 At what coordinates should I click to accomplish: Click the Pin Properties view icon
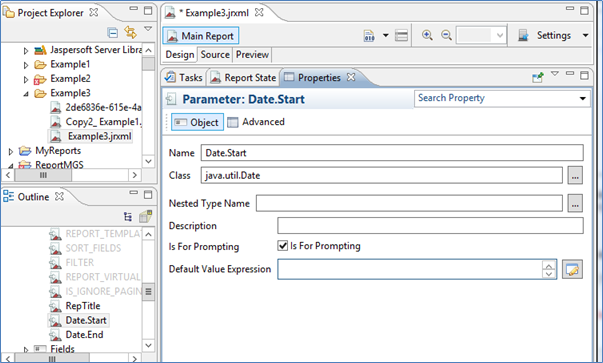click(538, 77)
